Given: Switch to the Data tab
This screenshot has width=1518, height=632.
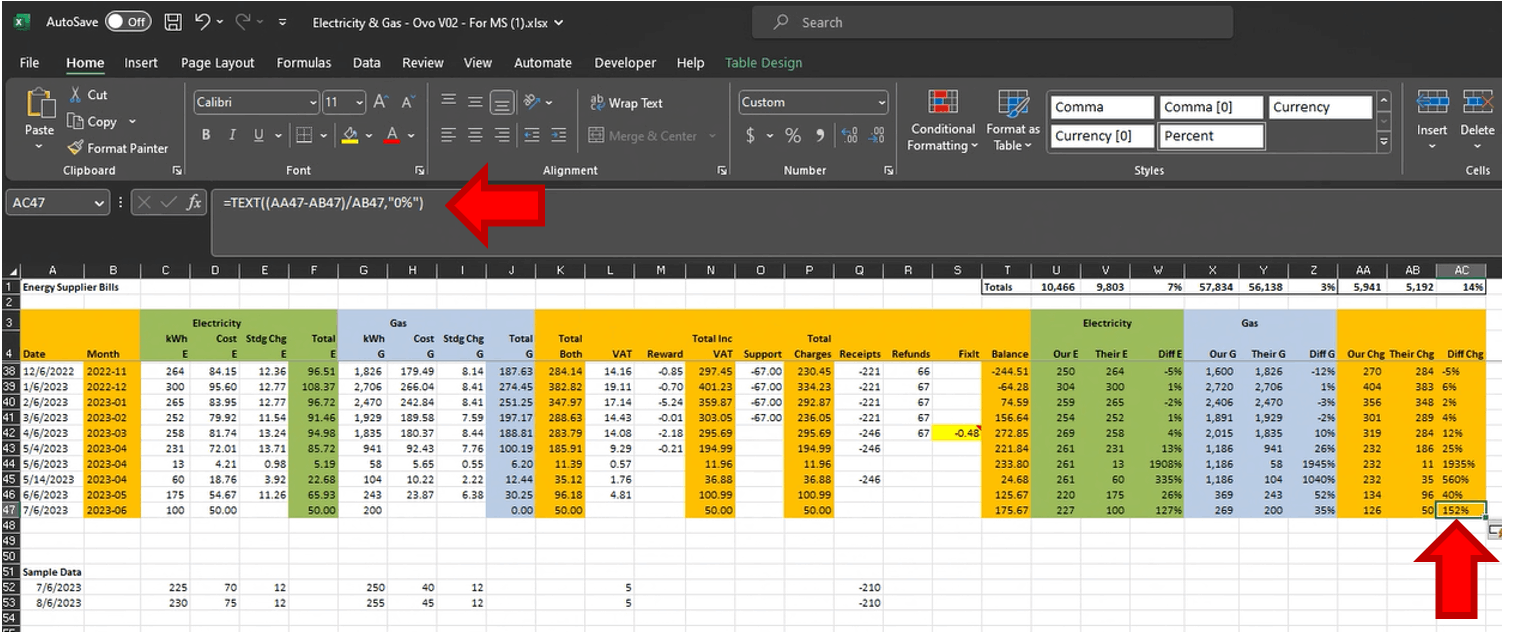Looking at the screenshot, I should pos(366,62).
